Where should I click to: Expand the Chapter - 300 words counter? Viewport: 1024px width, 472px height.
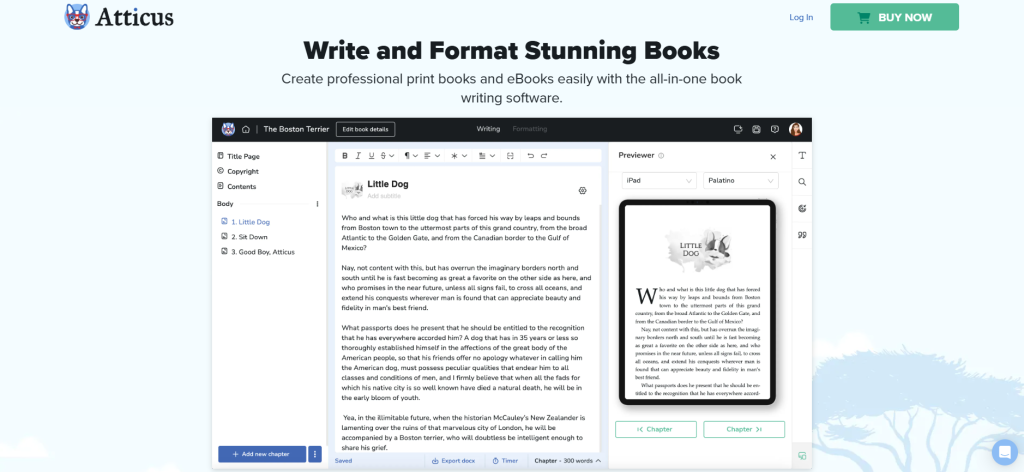coord(568,461)
